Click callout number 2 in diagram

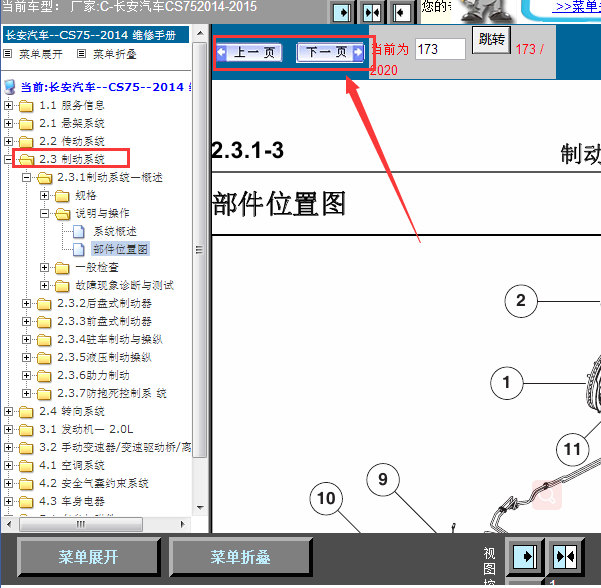click(x=521, y=301)
